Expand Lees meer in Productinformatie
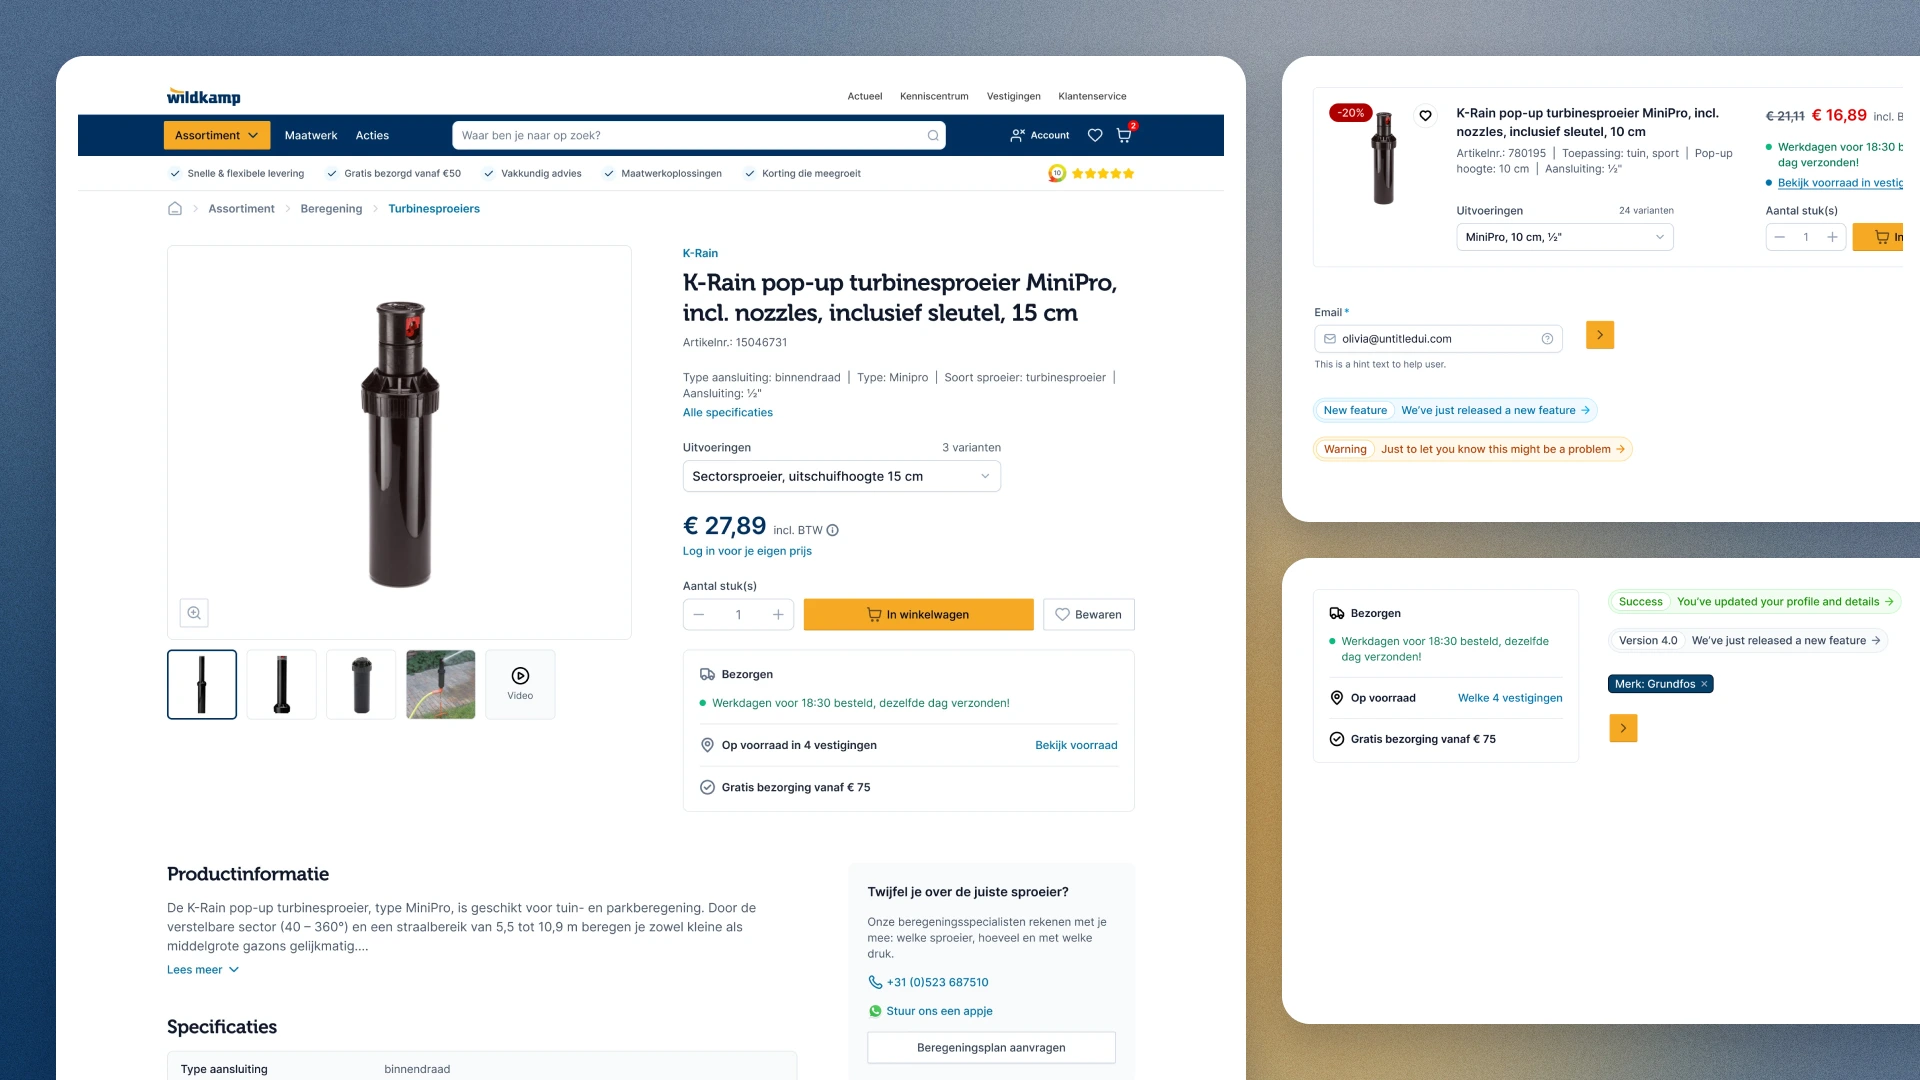Image resolution: width=1920 pixels, height=1080 pixels. pyautogui.click(x=203, y=970)
